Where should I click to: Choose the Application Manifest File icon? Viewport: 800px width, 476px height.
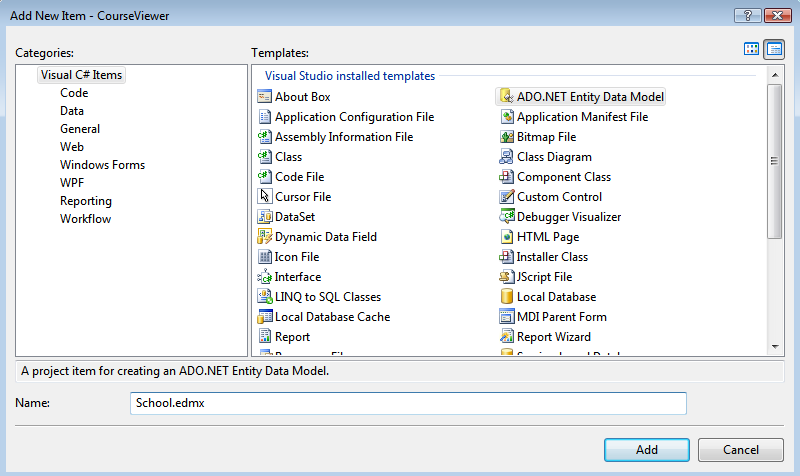coord(506,117)
